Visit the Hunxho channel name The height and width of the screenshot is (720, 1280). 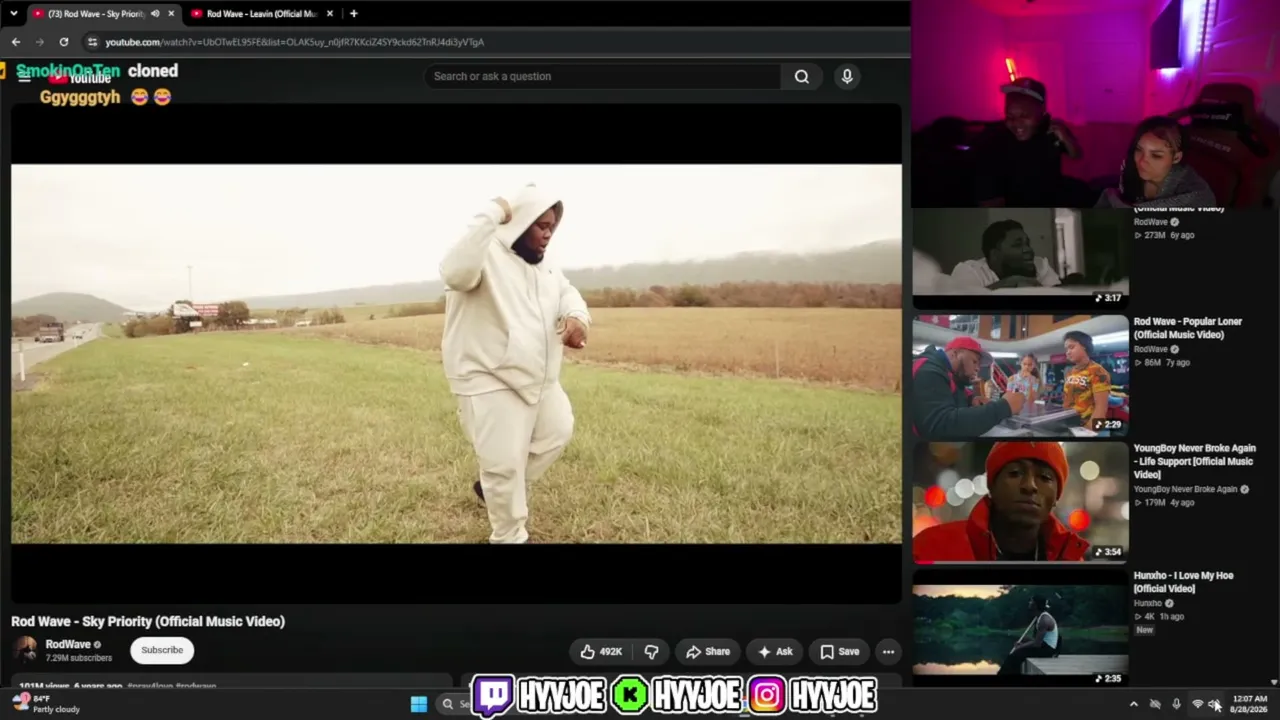pyautogui.click(x=1148, y=604)
